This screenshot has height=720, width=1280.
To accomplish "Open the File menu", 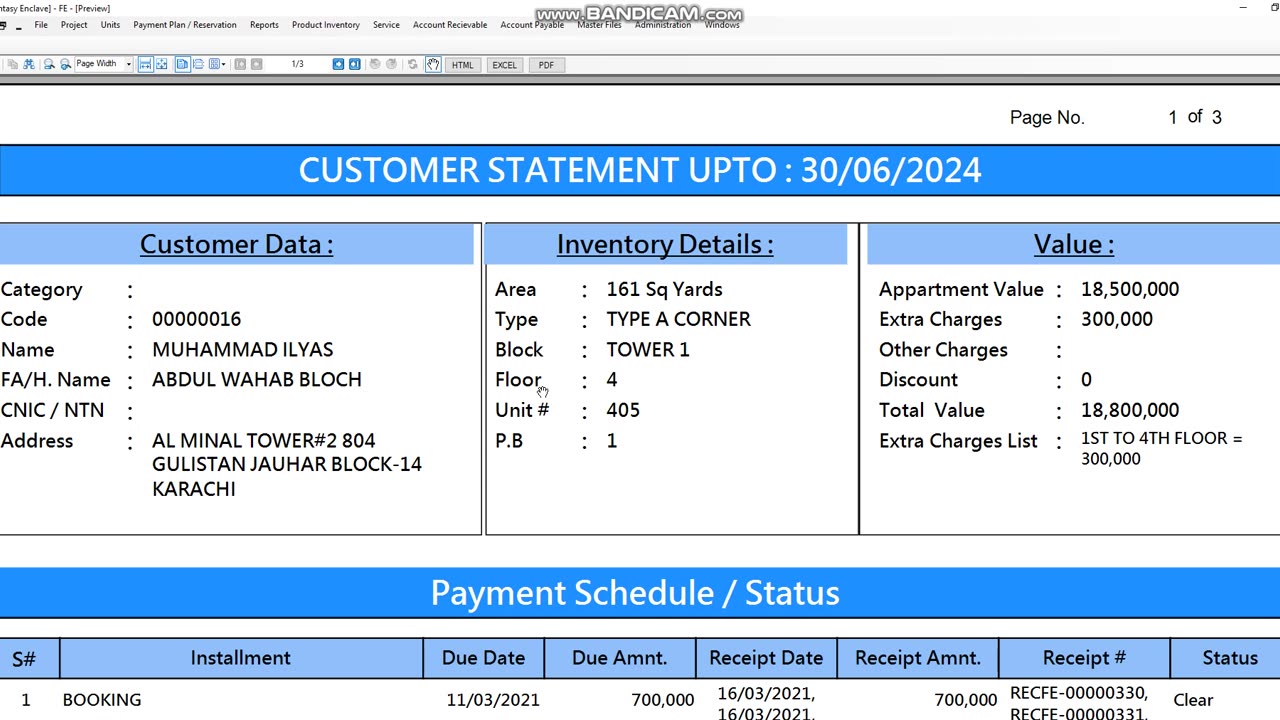I will tap(41, 25).
